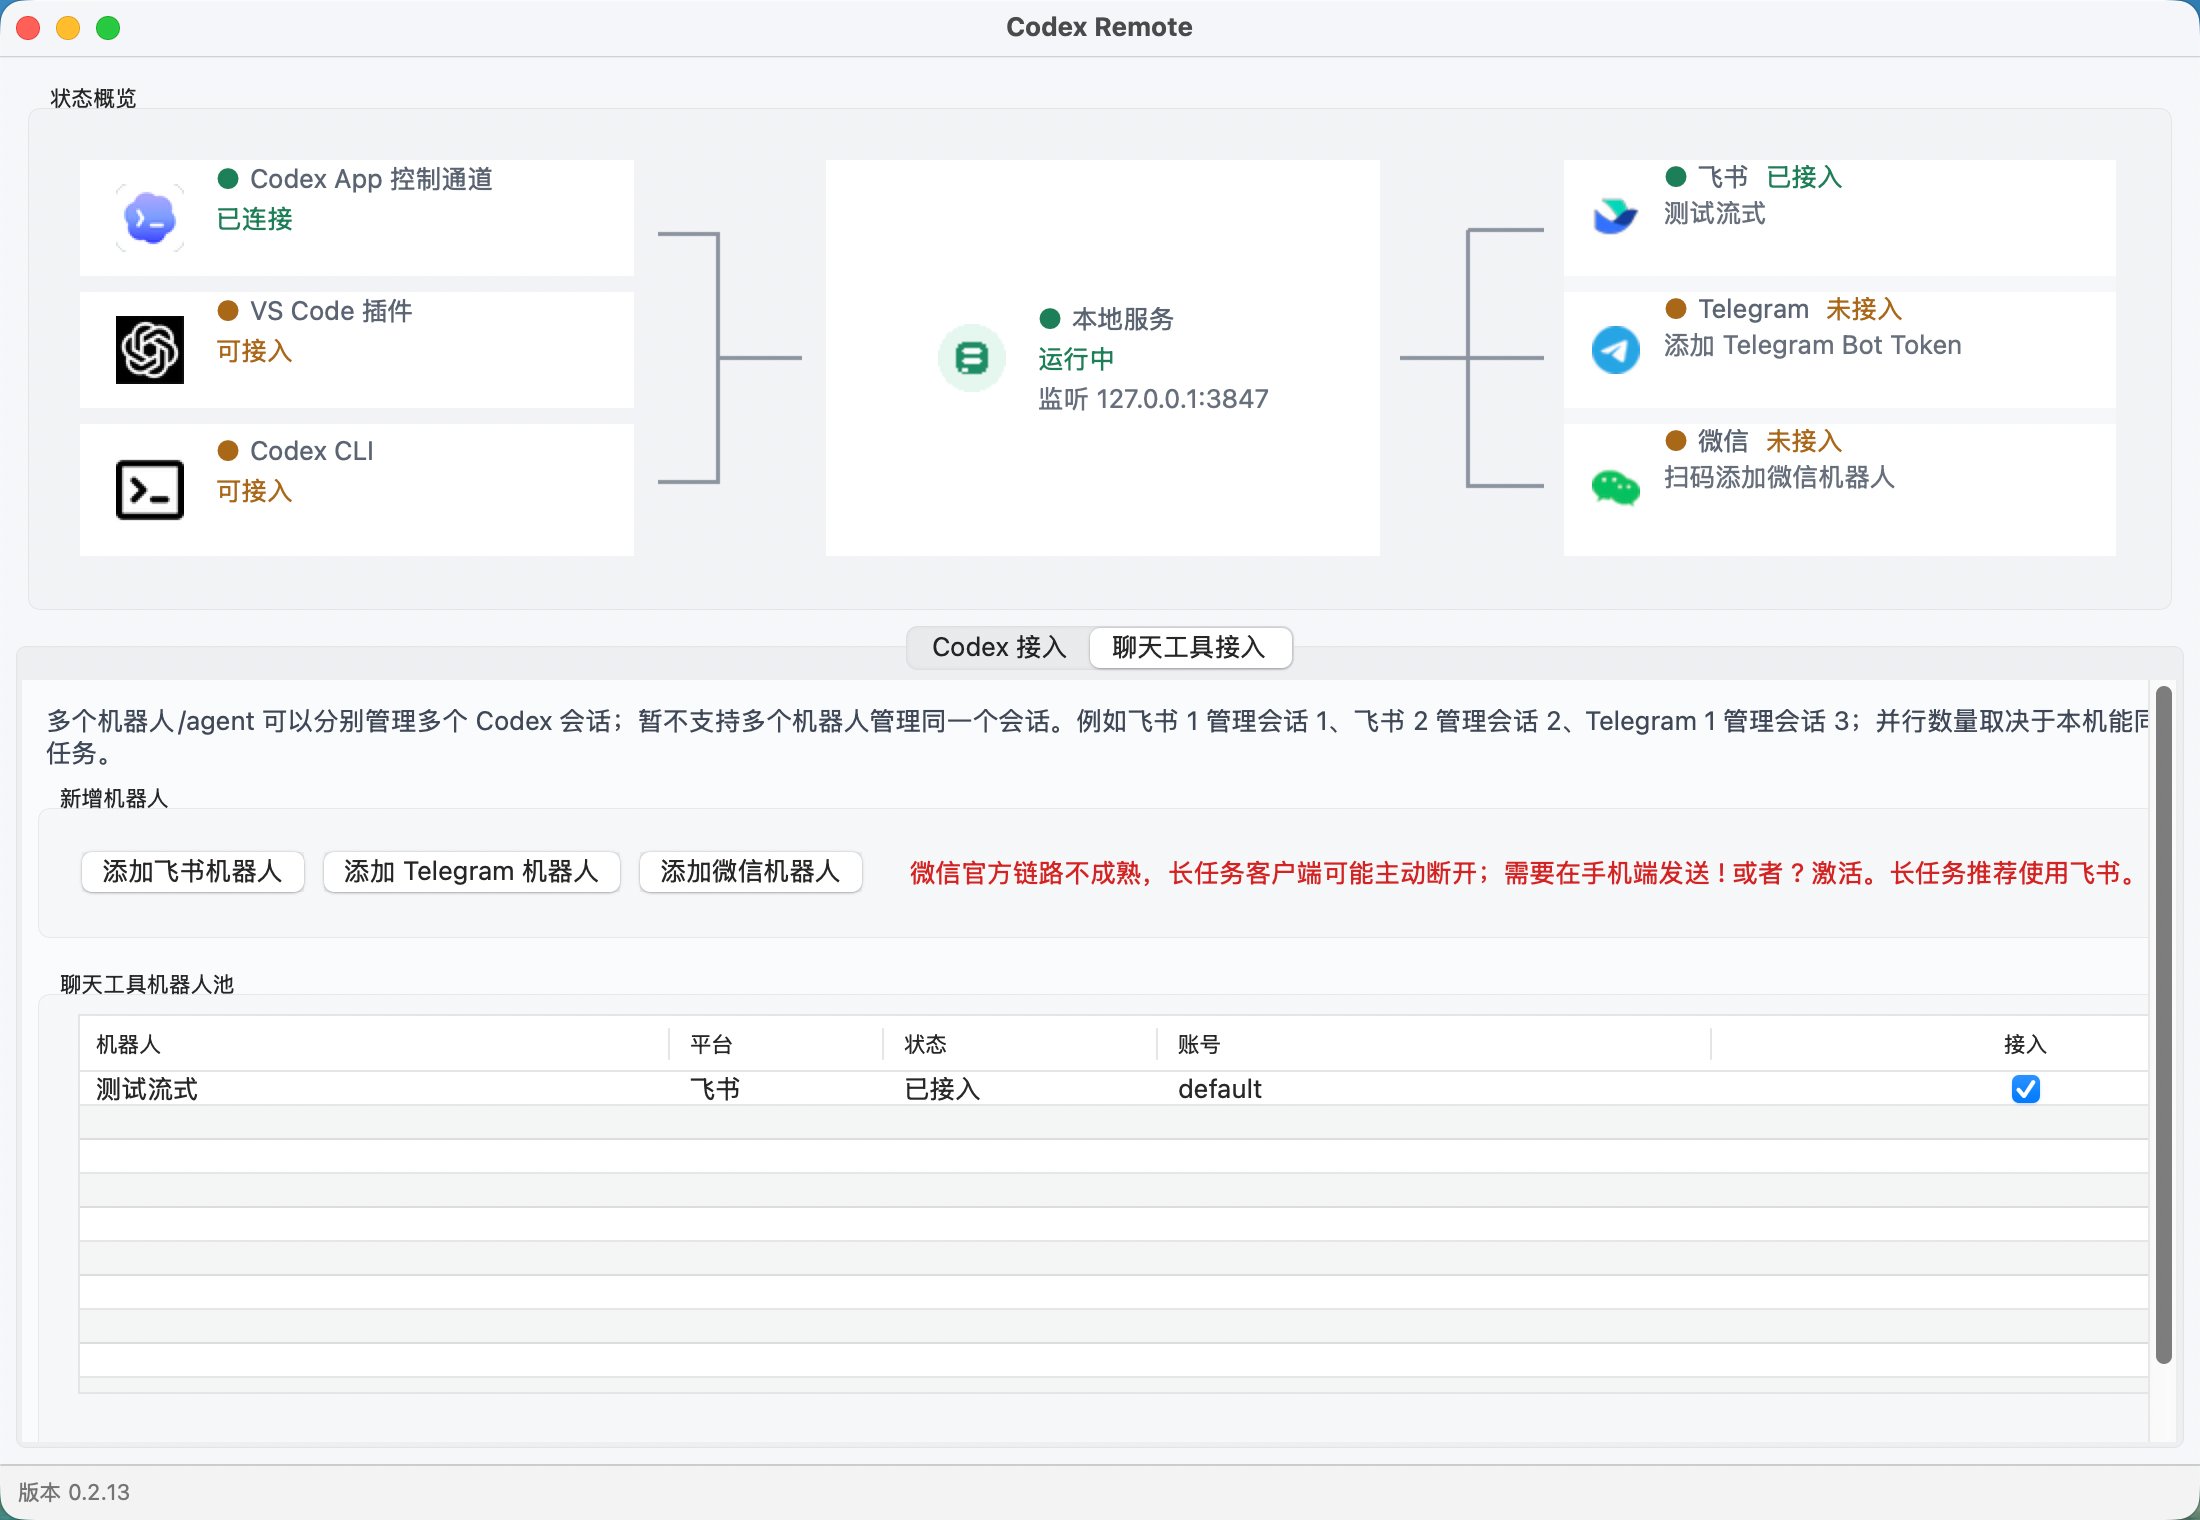Screen dimensions: 2200x1520
Task: Click the green macOS zoom window button
Action: tap(108, 28)
